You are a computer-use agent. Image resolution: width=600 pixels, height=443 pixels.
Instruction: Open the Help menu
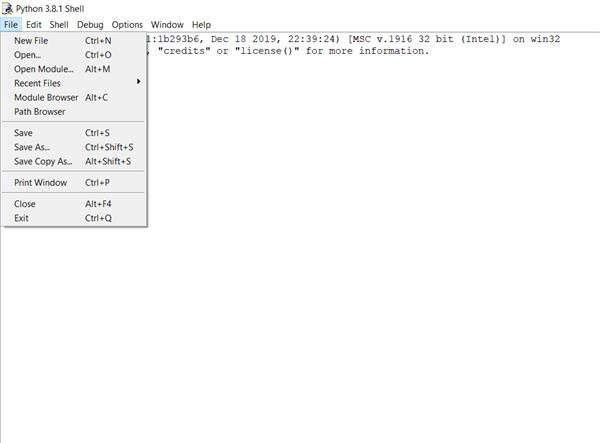[201, 25]
